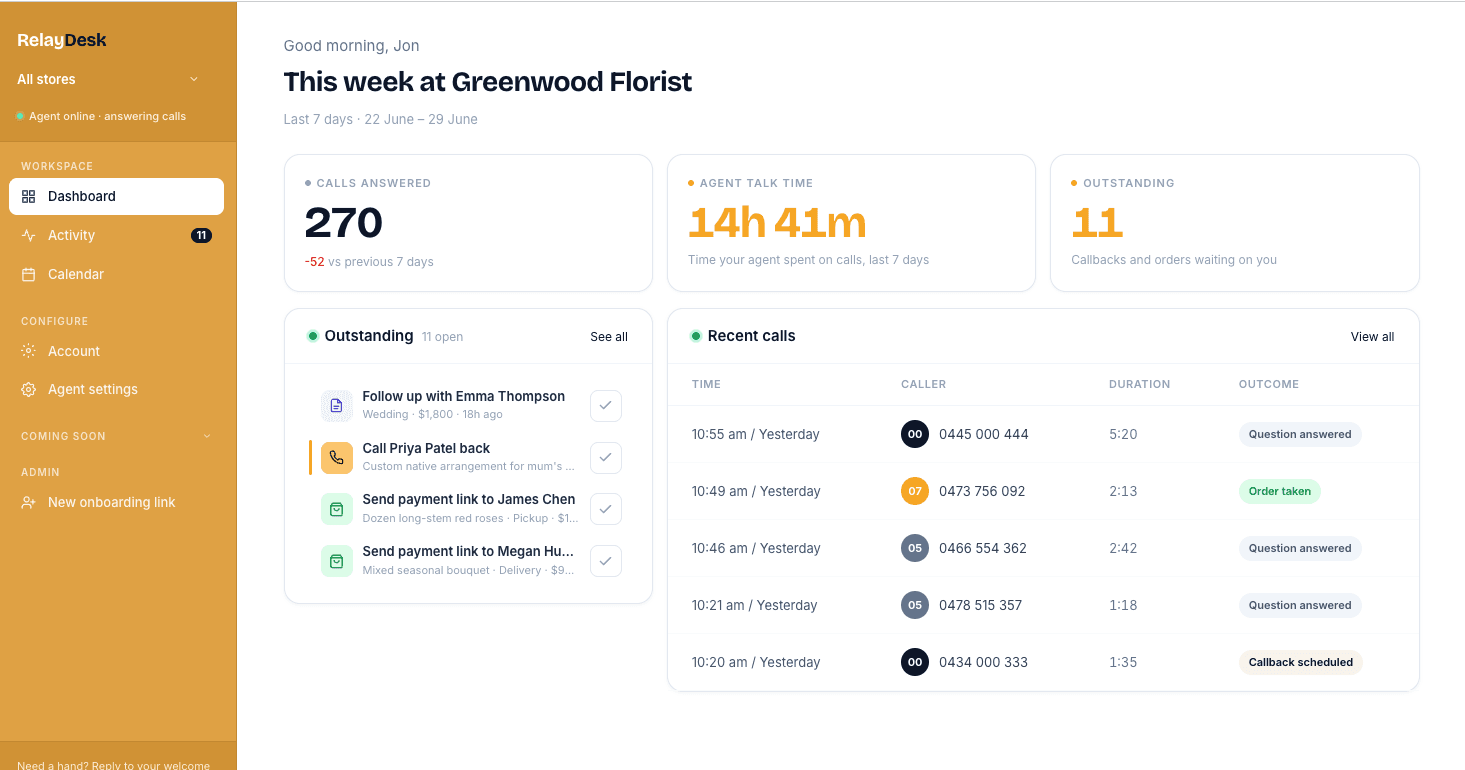This screenshot has height=770, width=1465.
Task: Click the 05 avatar for 0478 515 357
Action: 915,605
